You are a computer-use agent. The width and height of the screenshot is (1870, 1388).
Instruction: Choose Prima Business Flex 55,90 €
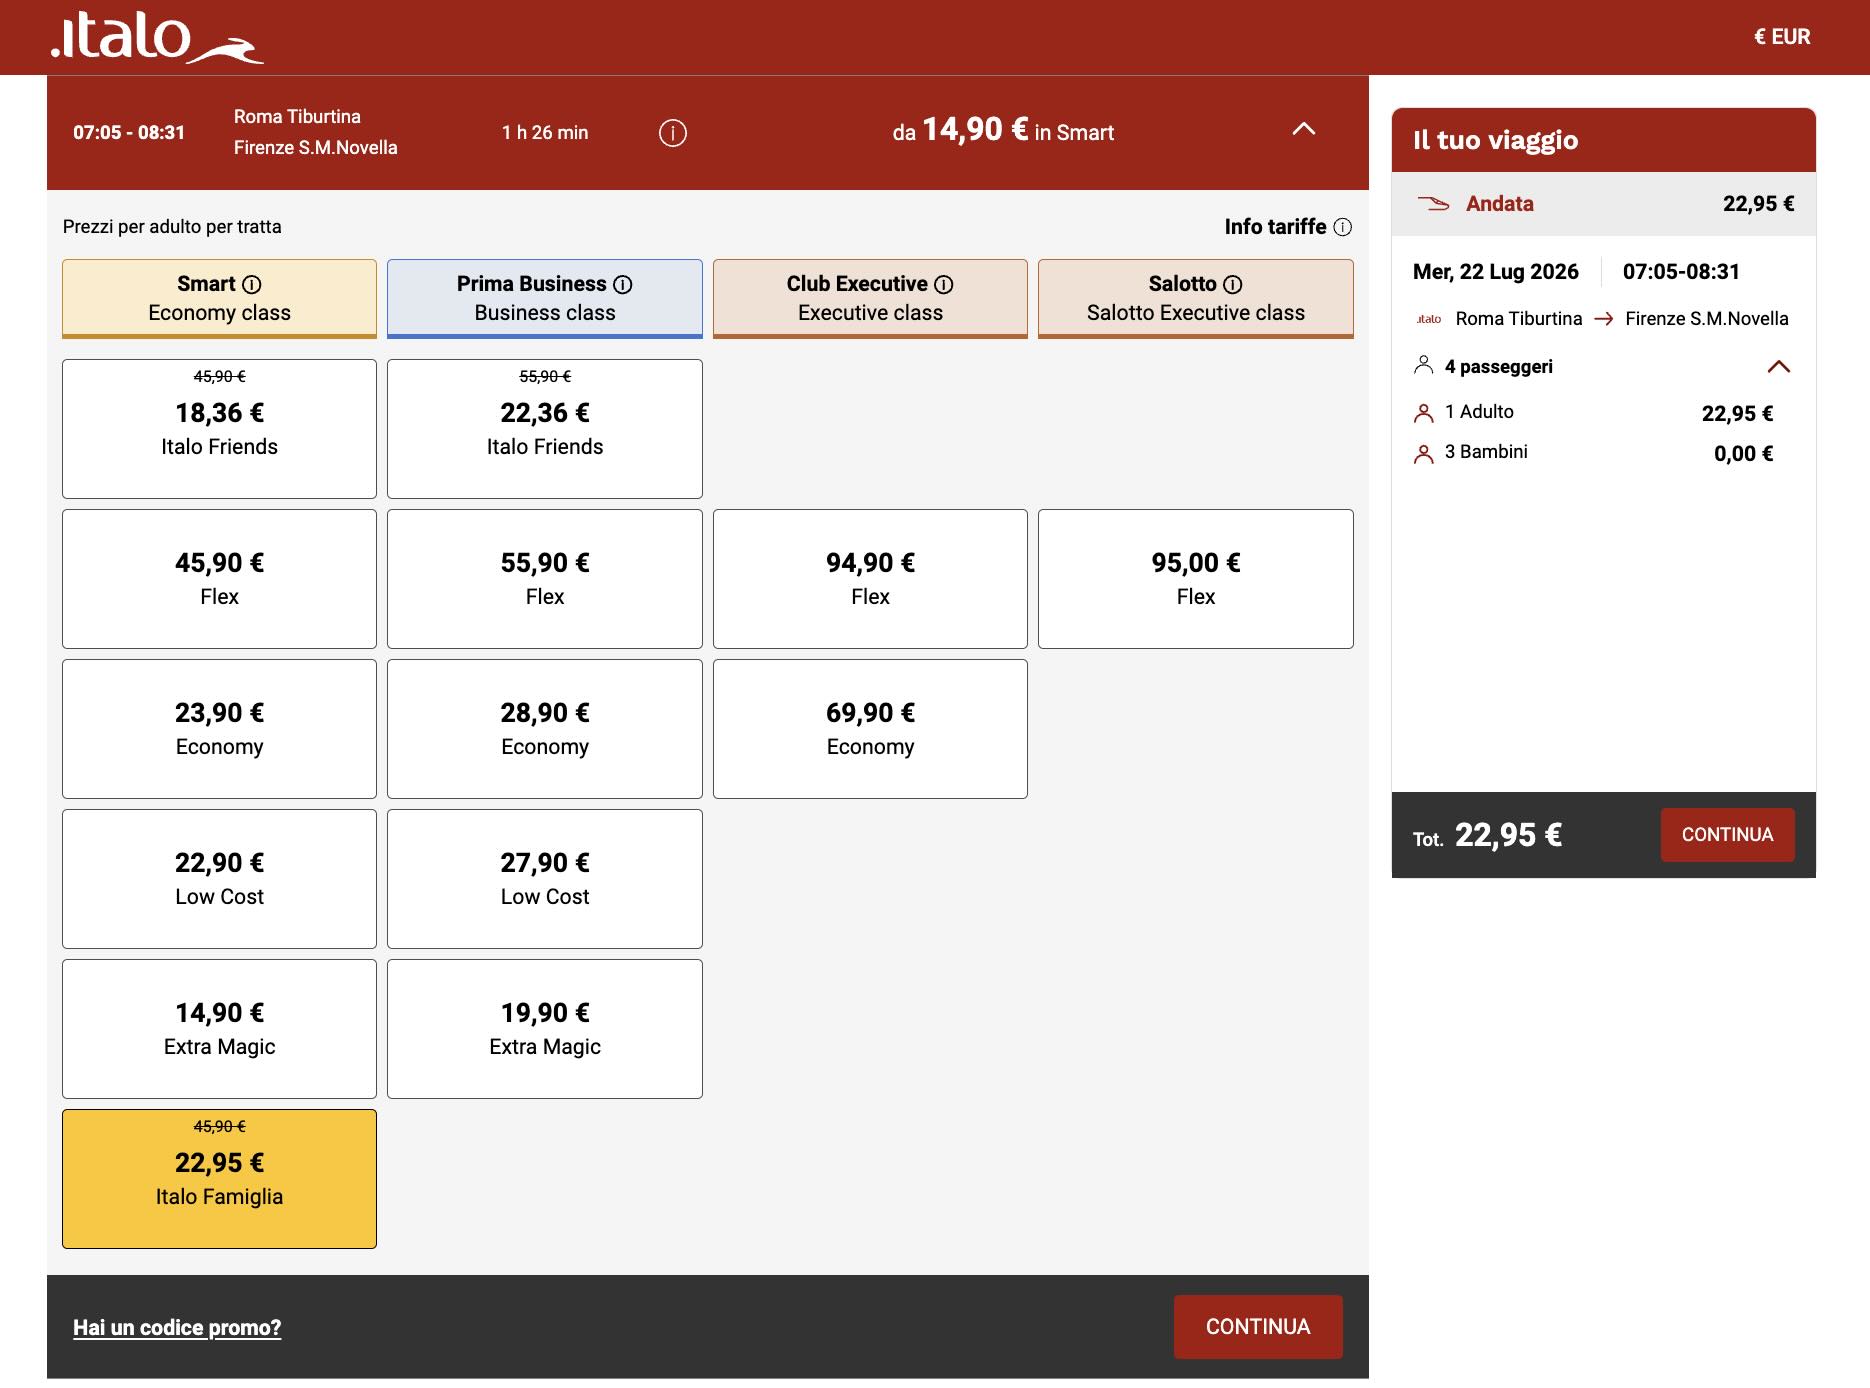545,579
